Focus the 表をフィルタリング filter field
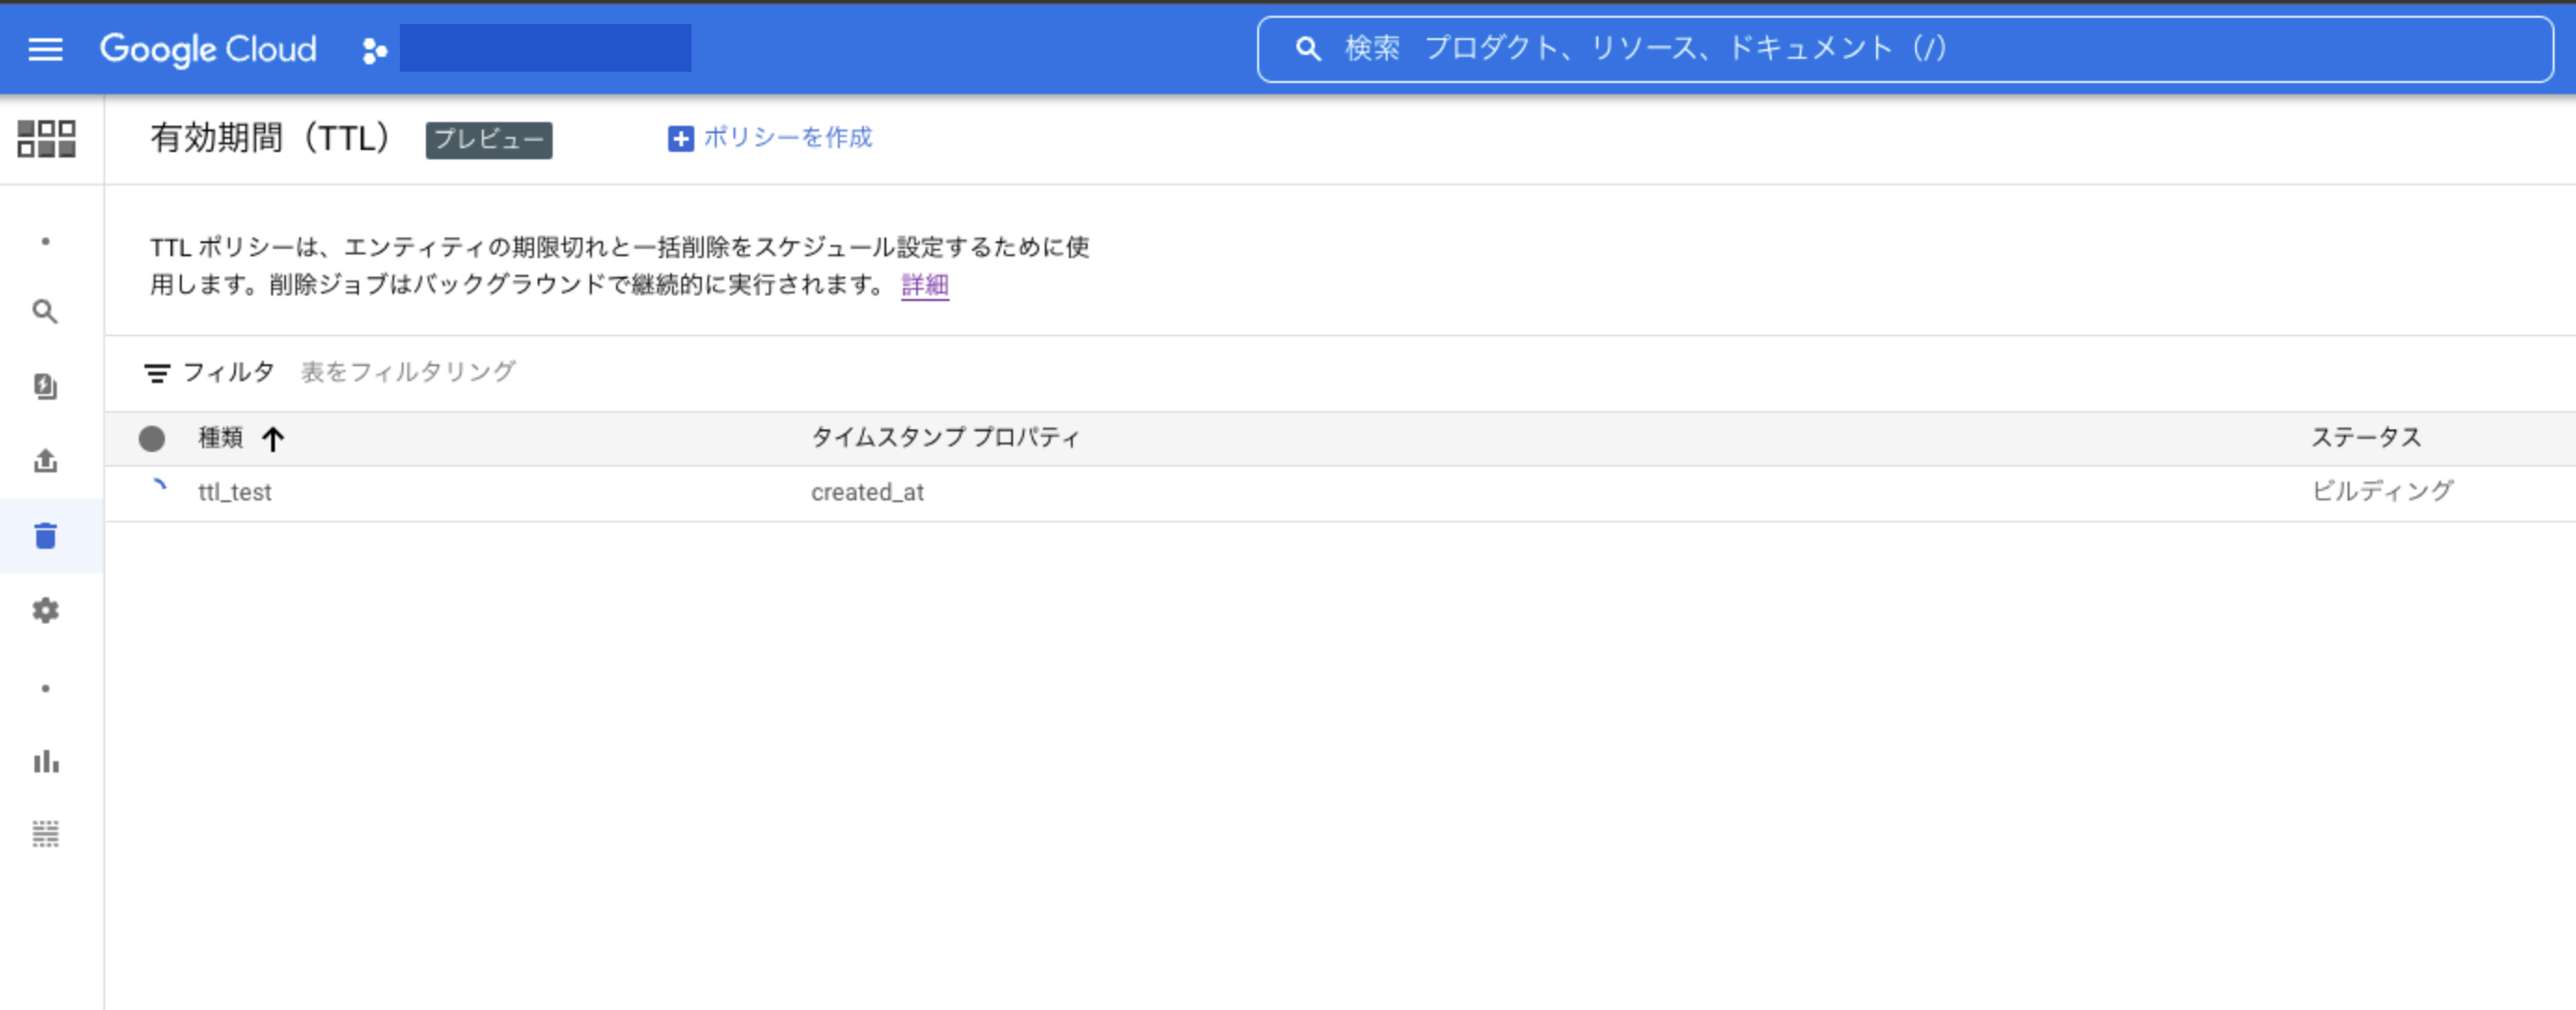 pos(408,372)
